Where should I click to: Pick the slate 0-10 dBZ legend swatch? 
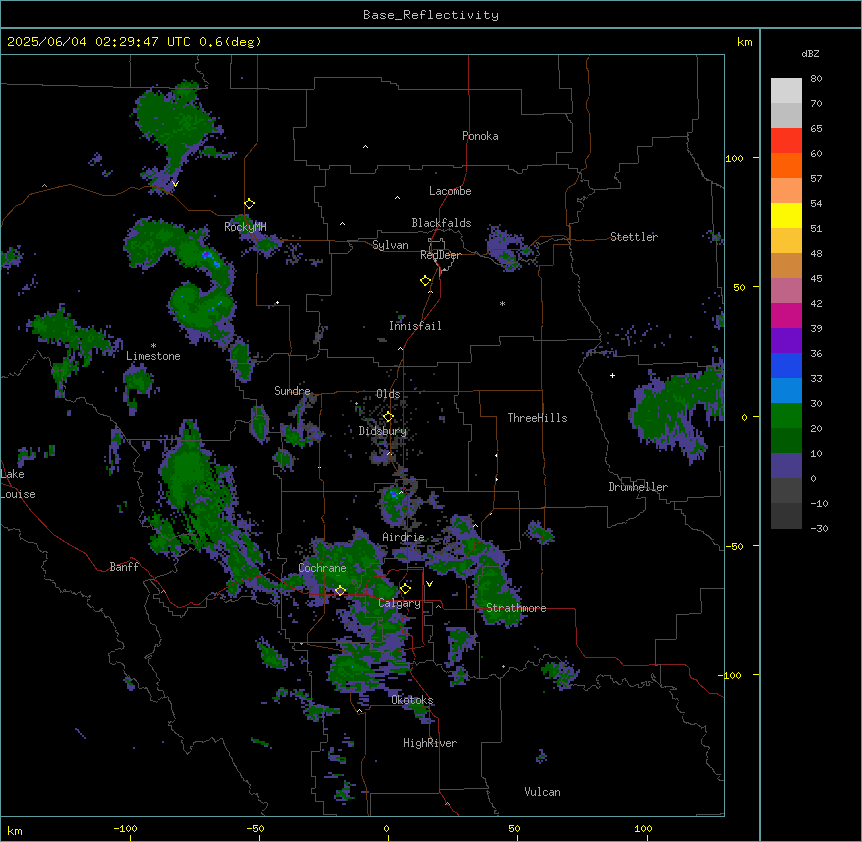pos(786,466)
